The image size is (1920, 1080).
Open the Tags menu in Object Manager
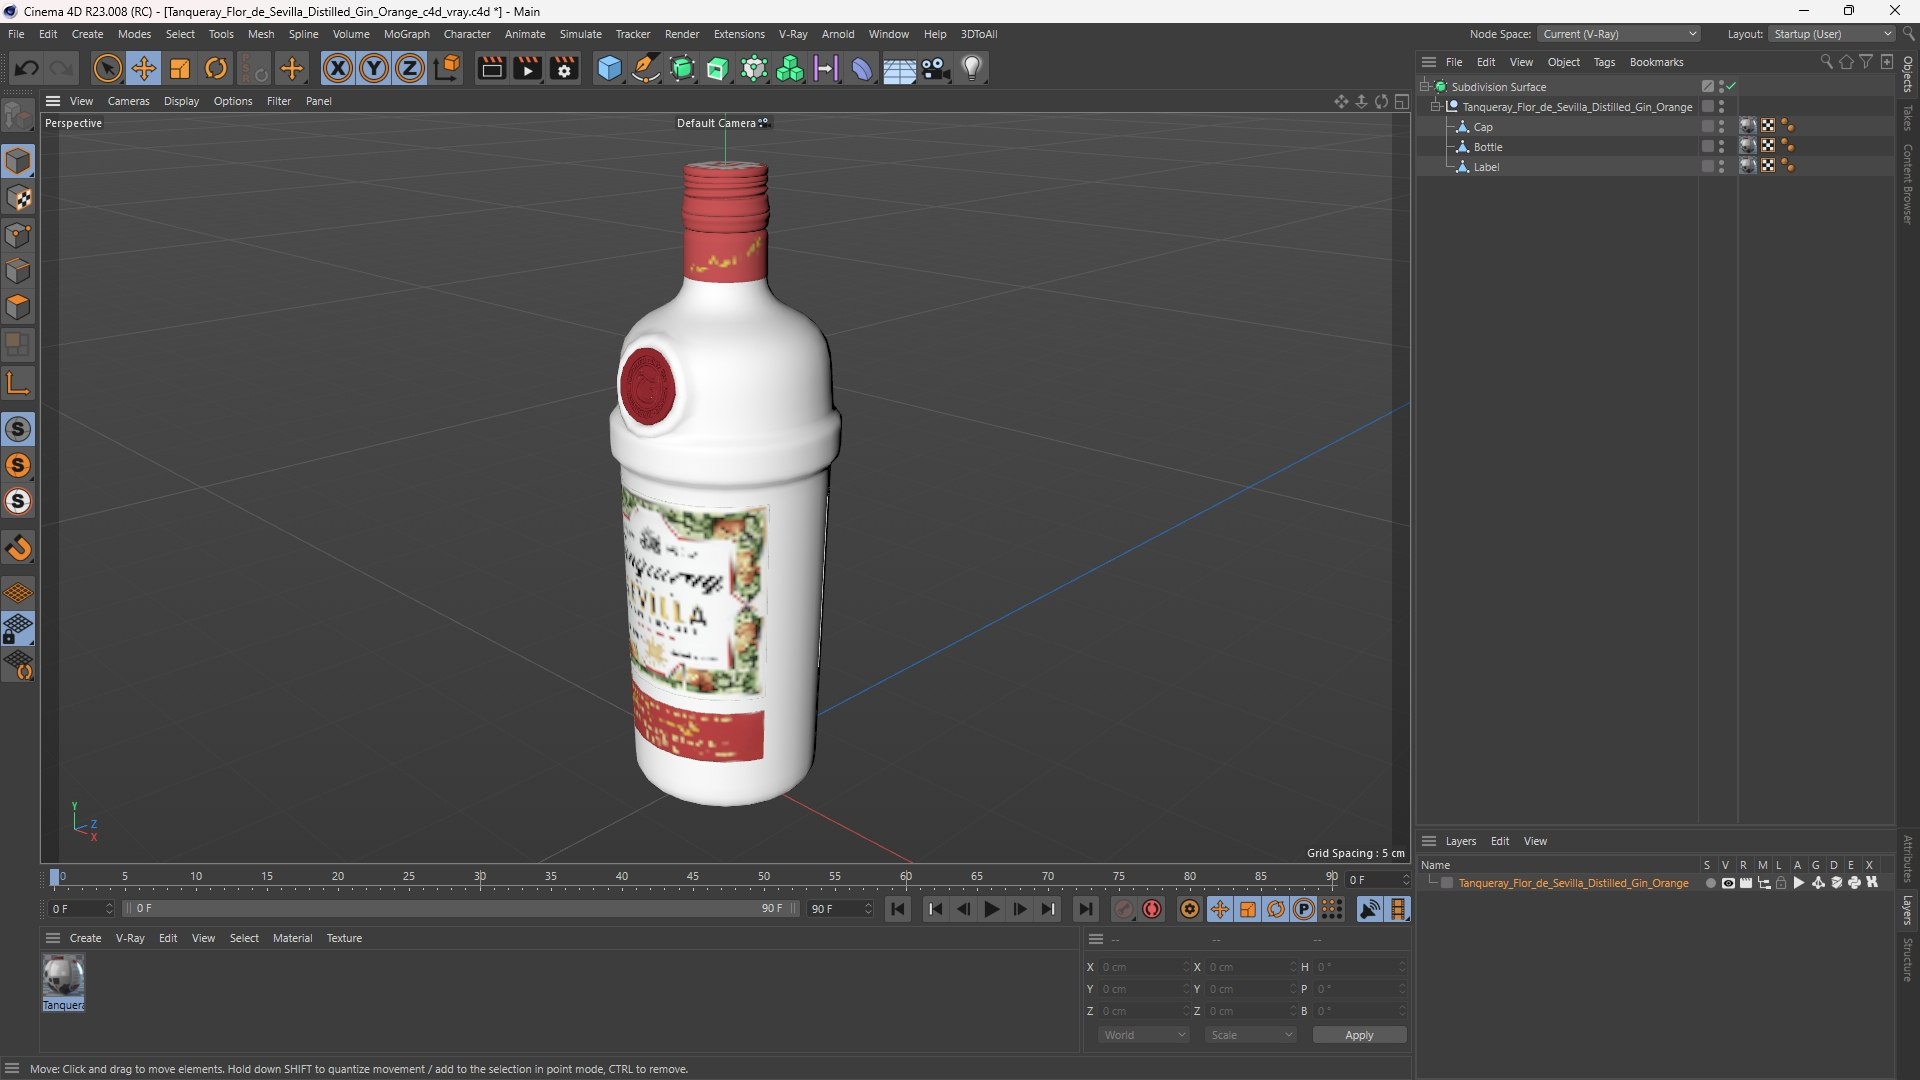(x=1604, y=62)
